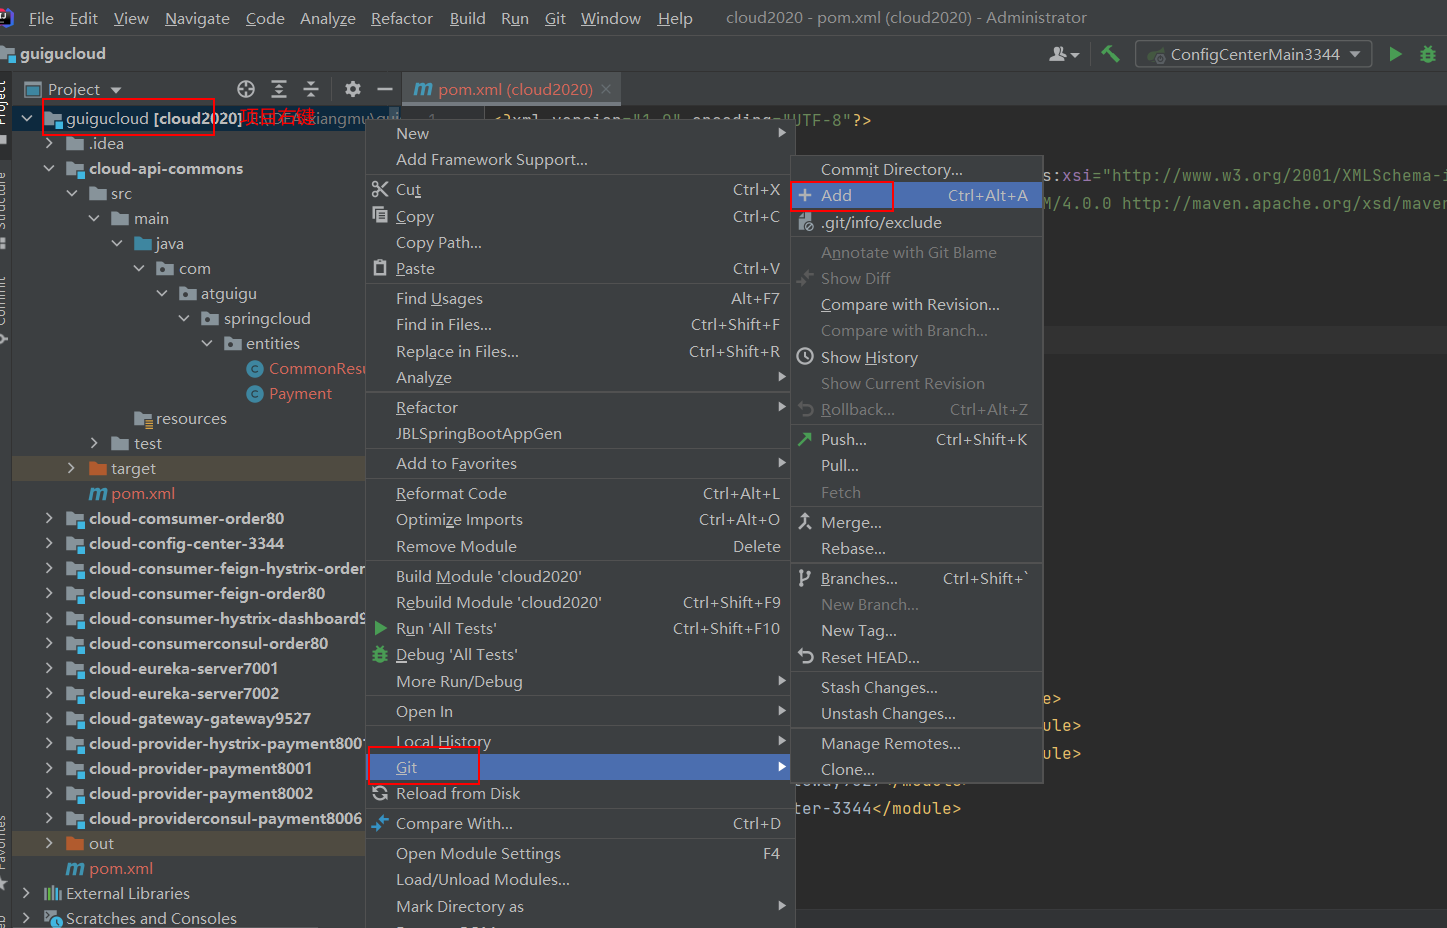Click the Reload from Disk refresh icon

(380, 793)
